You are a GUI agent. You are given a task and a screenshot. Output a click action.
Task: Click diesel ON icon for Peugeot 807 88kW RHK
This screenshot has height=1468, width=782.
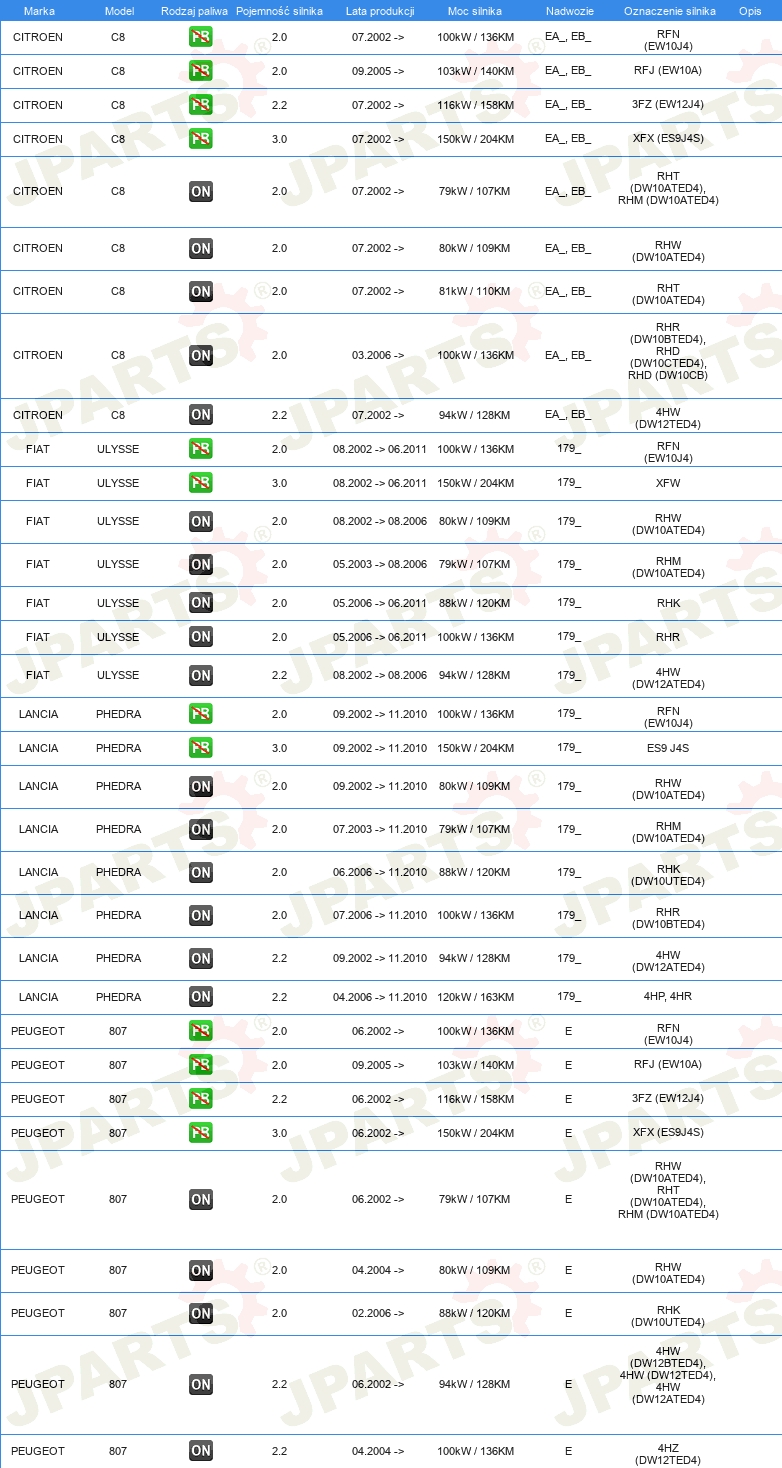pyautogui.click(x=201, y=1313)
